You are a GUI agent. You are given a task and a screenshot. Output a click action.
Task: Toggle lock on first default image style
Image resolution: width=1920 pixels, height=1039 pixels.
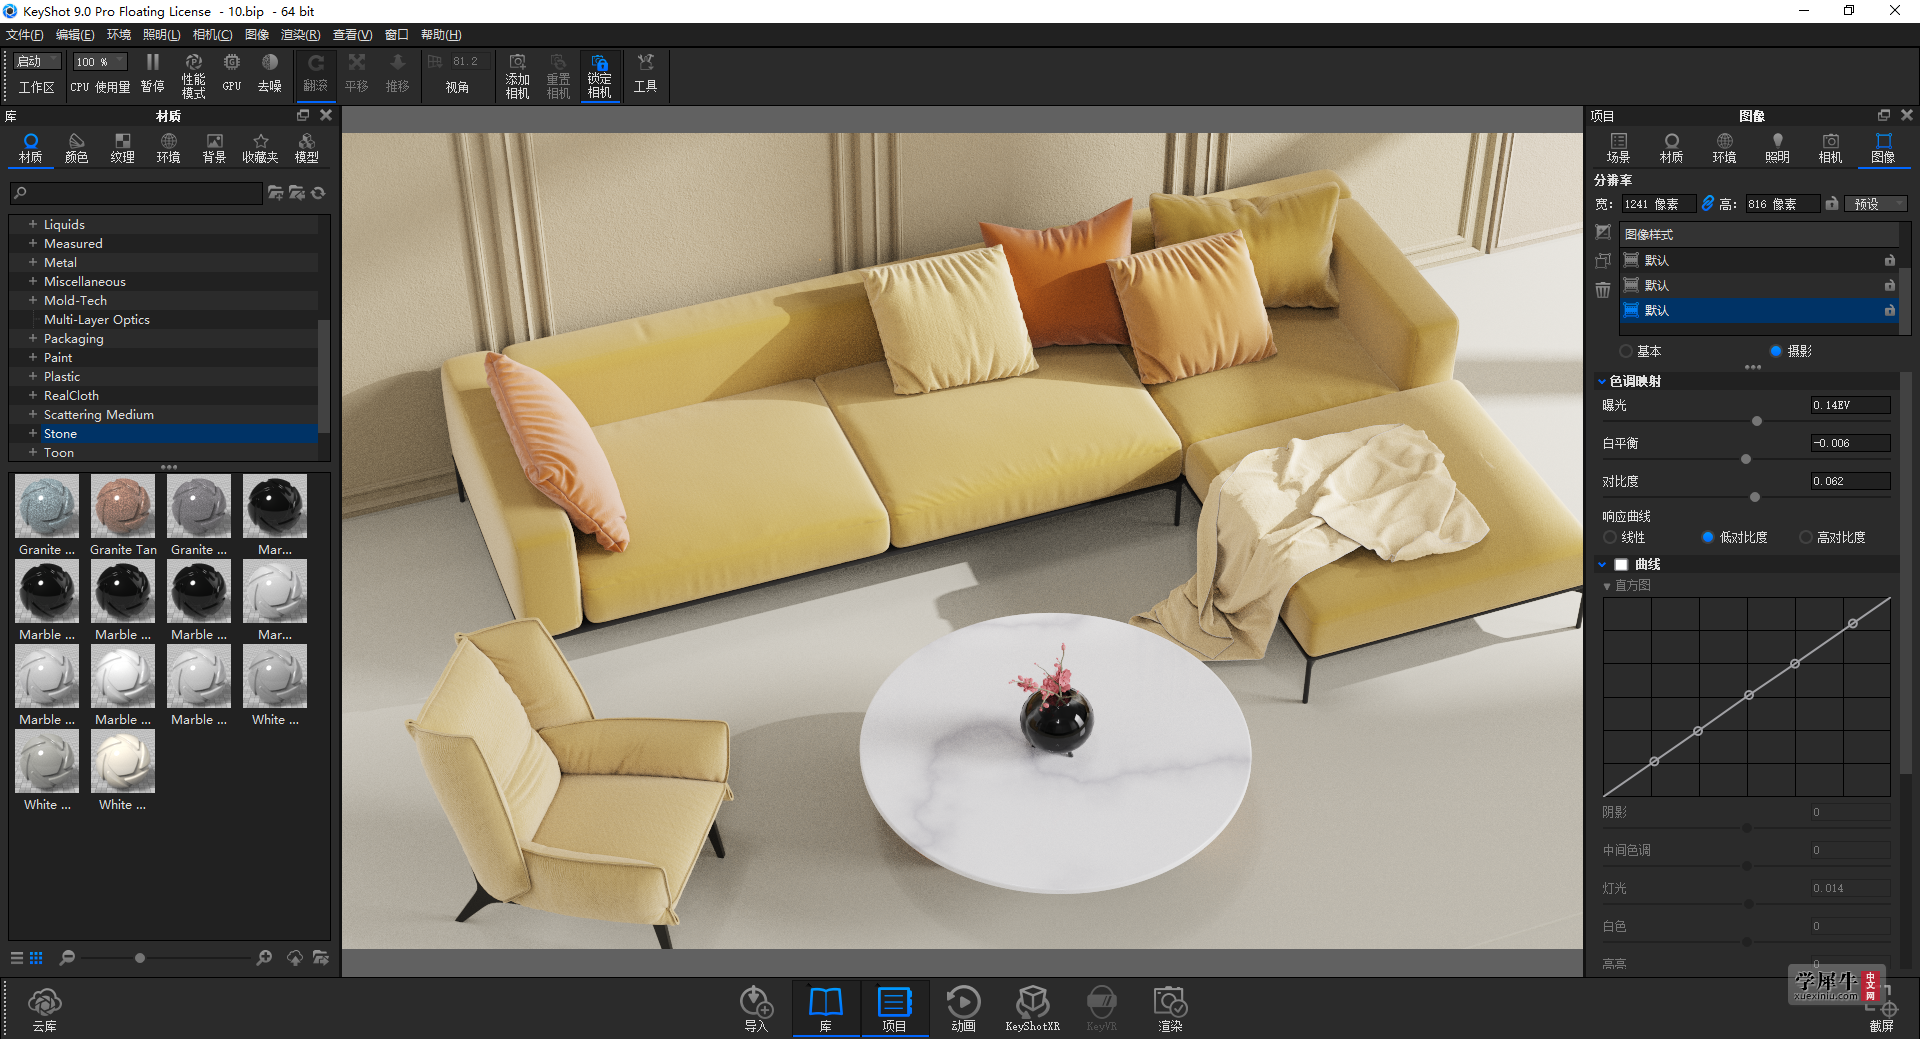tap(1890, 260)
